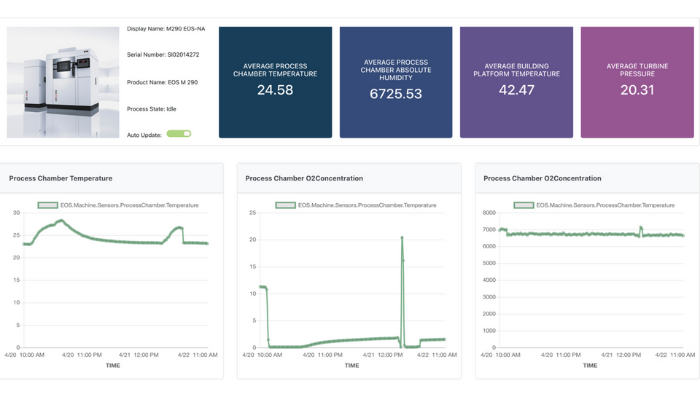Viewport: 700px width, 400px height.
Task: Toggle legend swatch in rightmost O2Concentration chart
Action: 524,205
